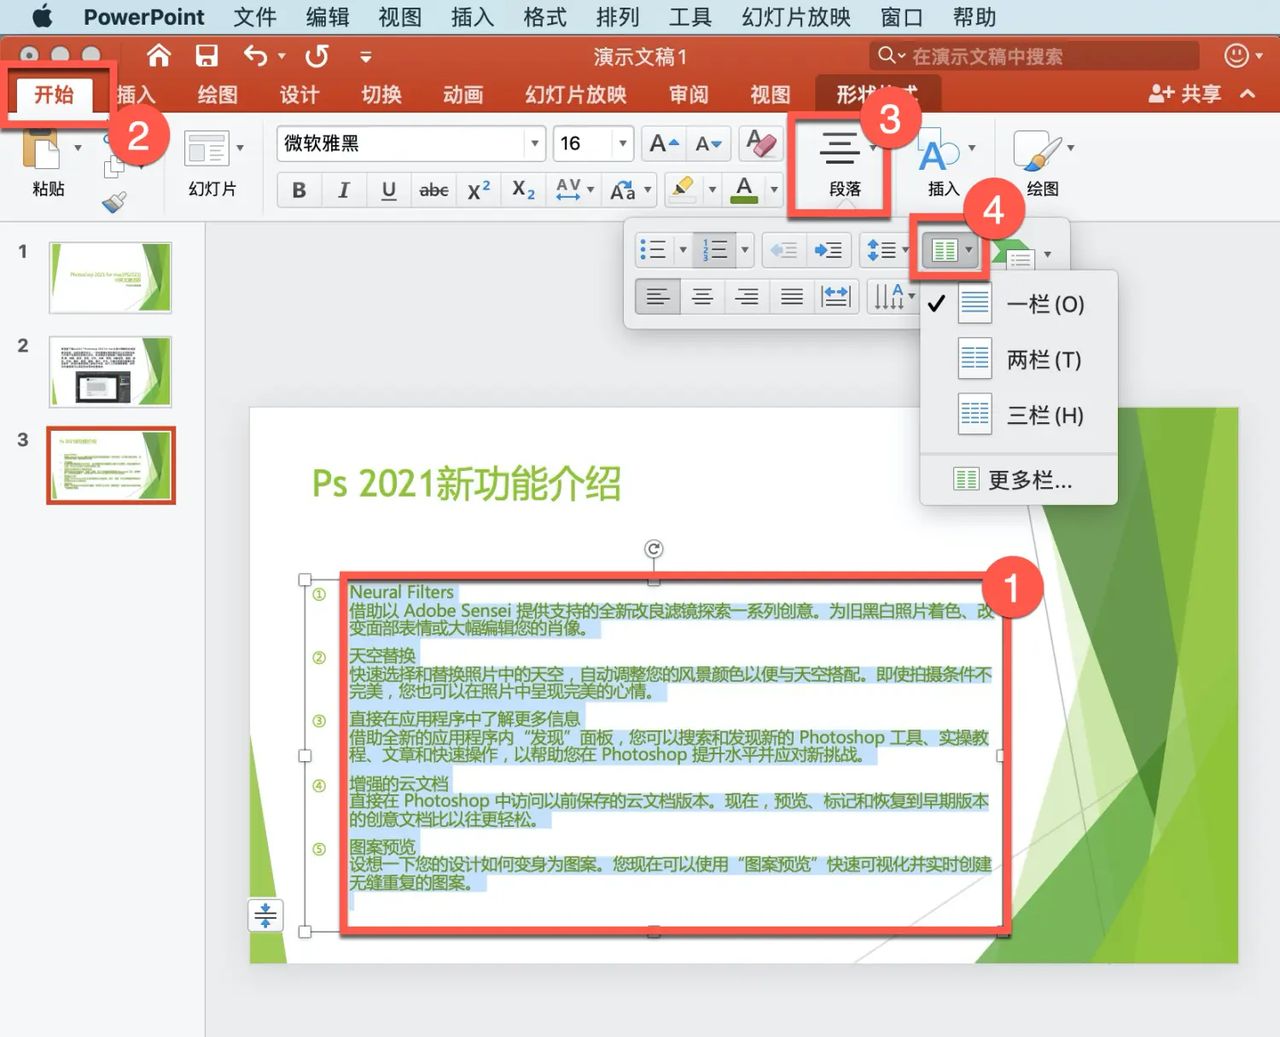Clear formatting with the eraser A icon
Image resolution: width=1280 pixels, height=1037 pixels.
tap(761, 143)
